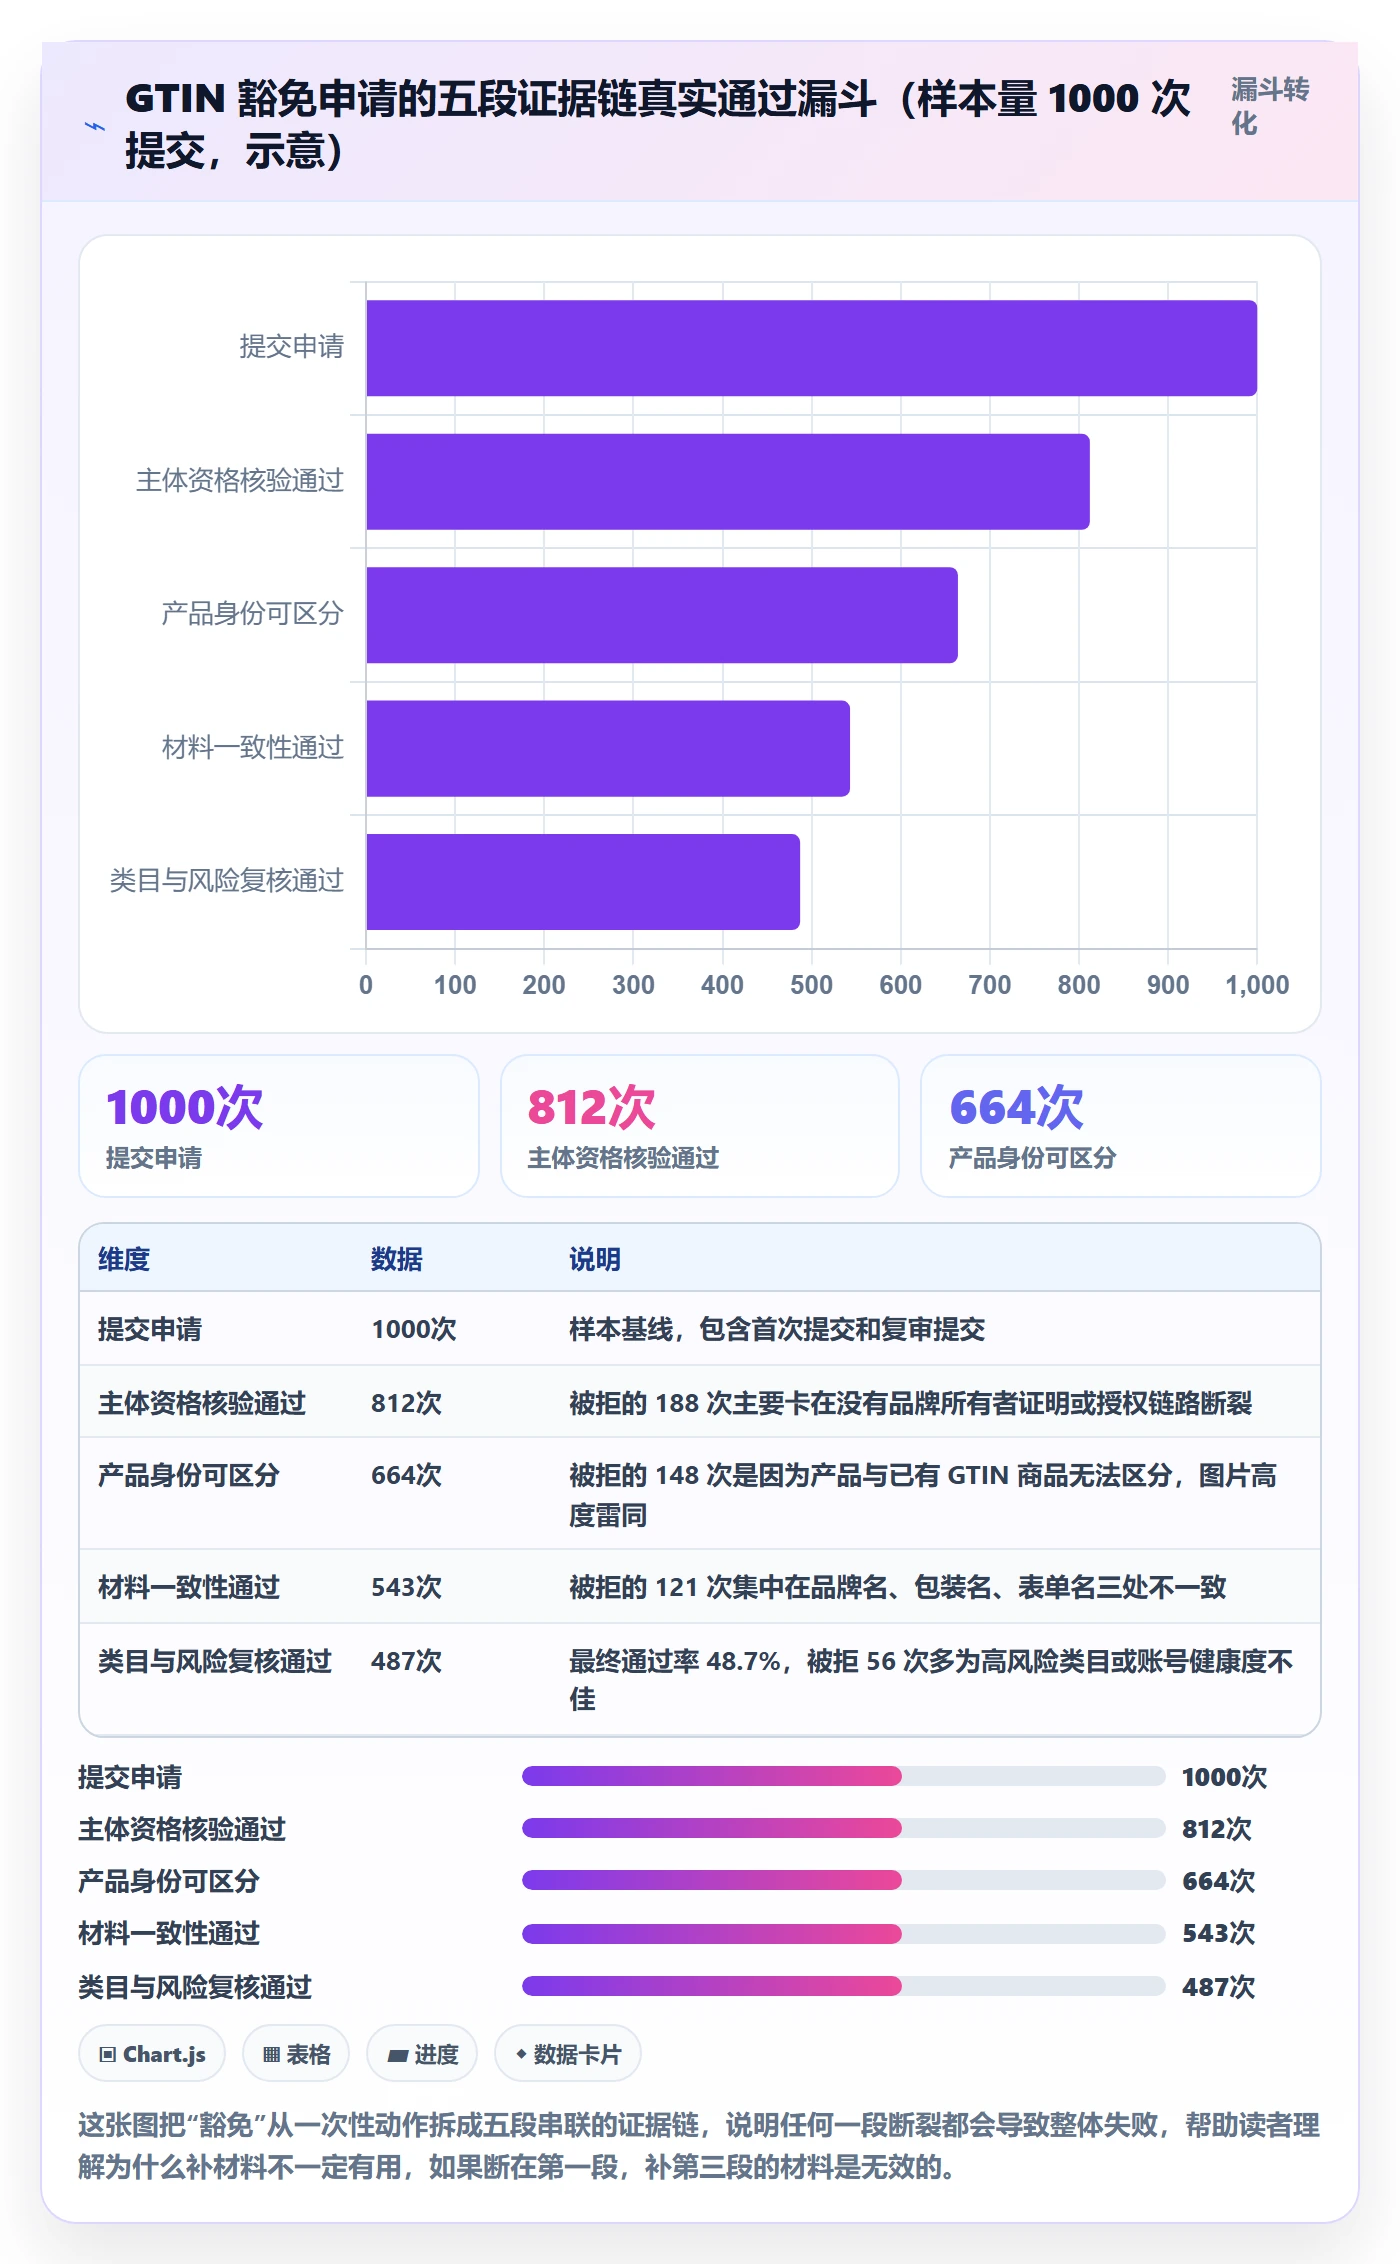Viewport: 1400px width, 2264px height.
Task: Click the 产品身份可区分 progress bar
Action: 844,1880
